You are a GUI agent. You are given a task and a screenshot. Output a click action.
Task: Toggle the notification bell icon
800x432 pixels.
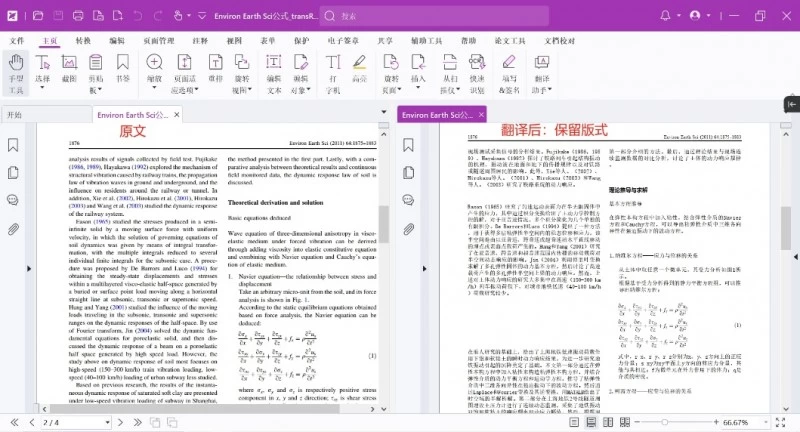point(665,15)
